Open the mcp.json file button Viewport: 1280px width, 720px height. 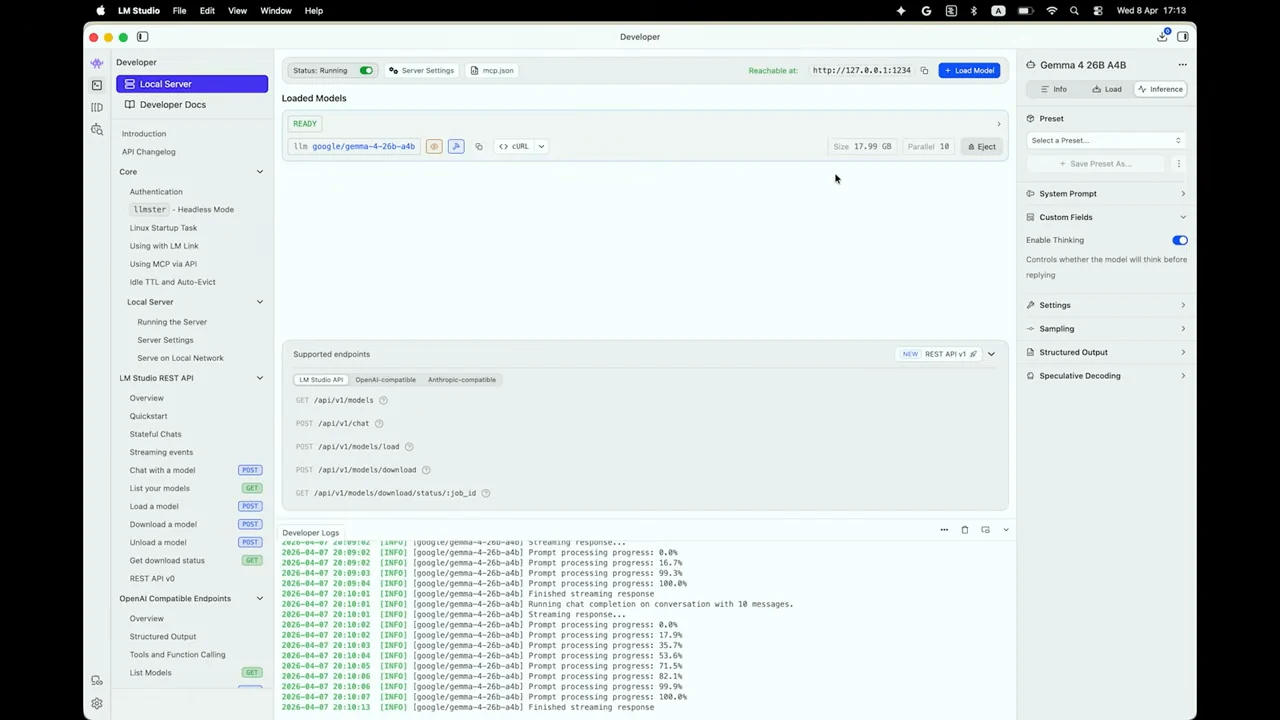click(492, 71)
